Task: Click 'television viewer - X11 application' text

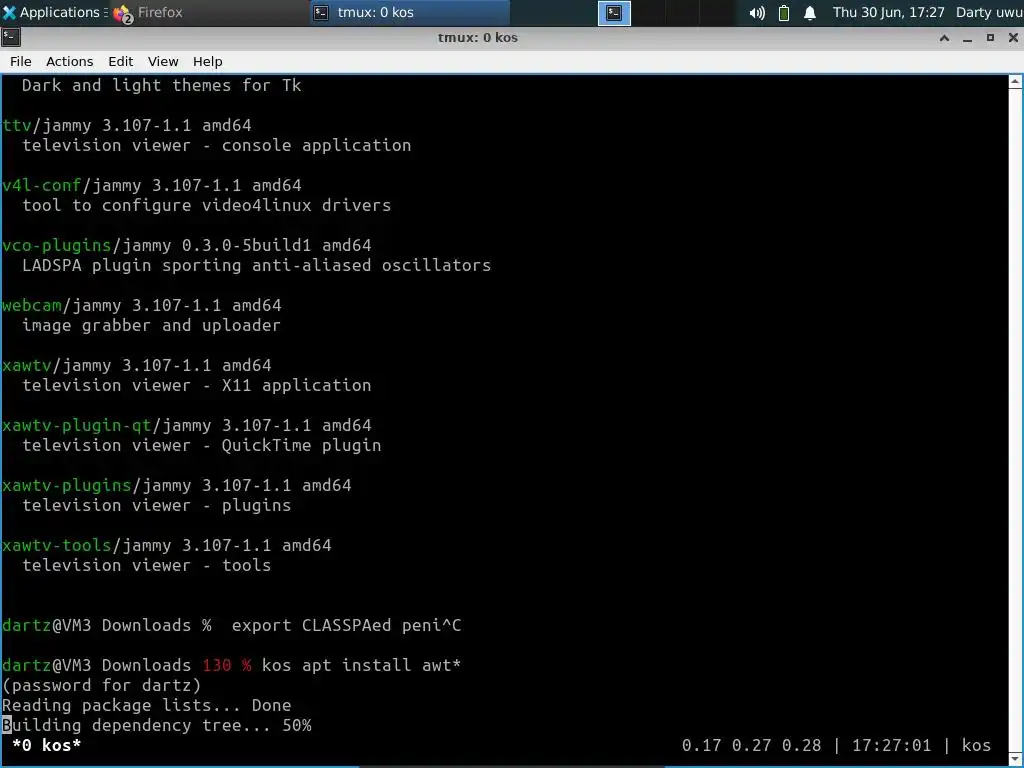Action: point(197,385)
